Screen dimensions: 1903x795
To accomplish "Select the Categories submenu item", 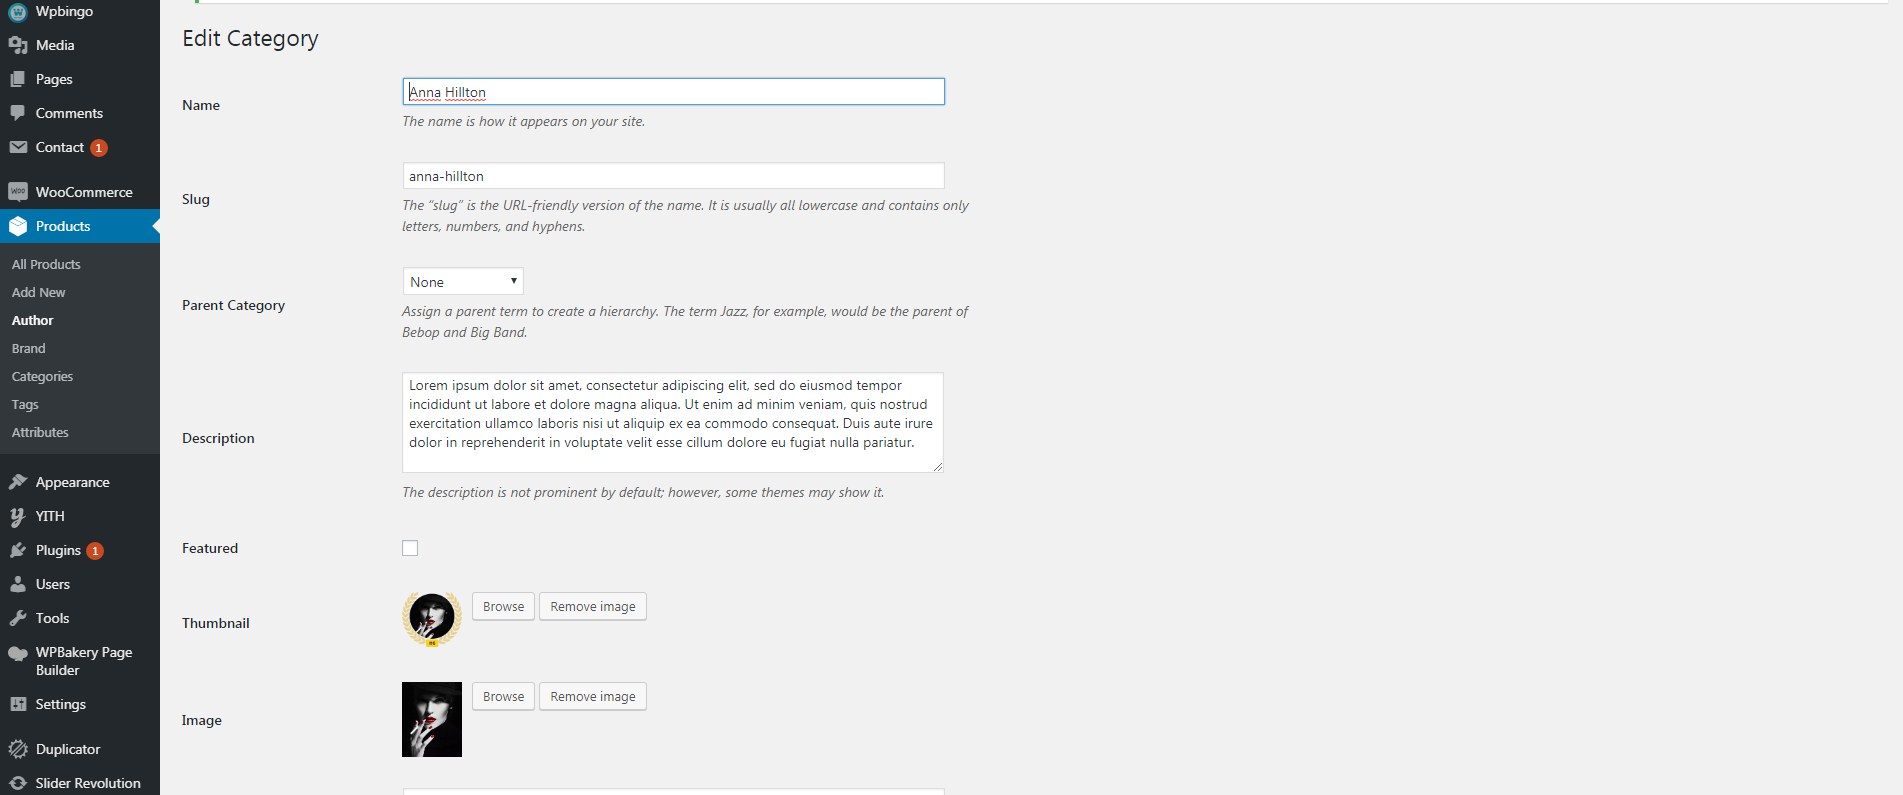I will pos(42,376).
